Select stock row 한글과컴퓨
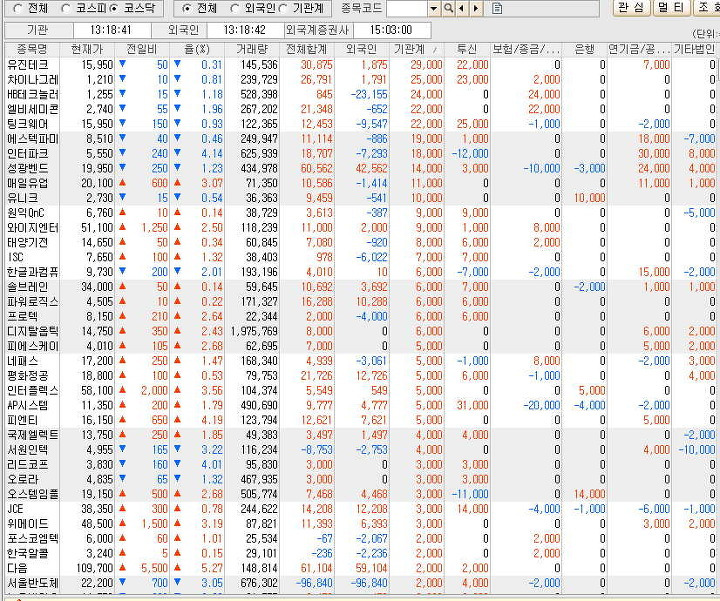 click(x=360, y=272)
